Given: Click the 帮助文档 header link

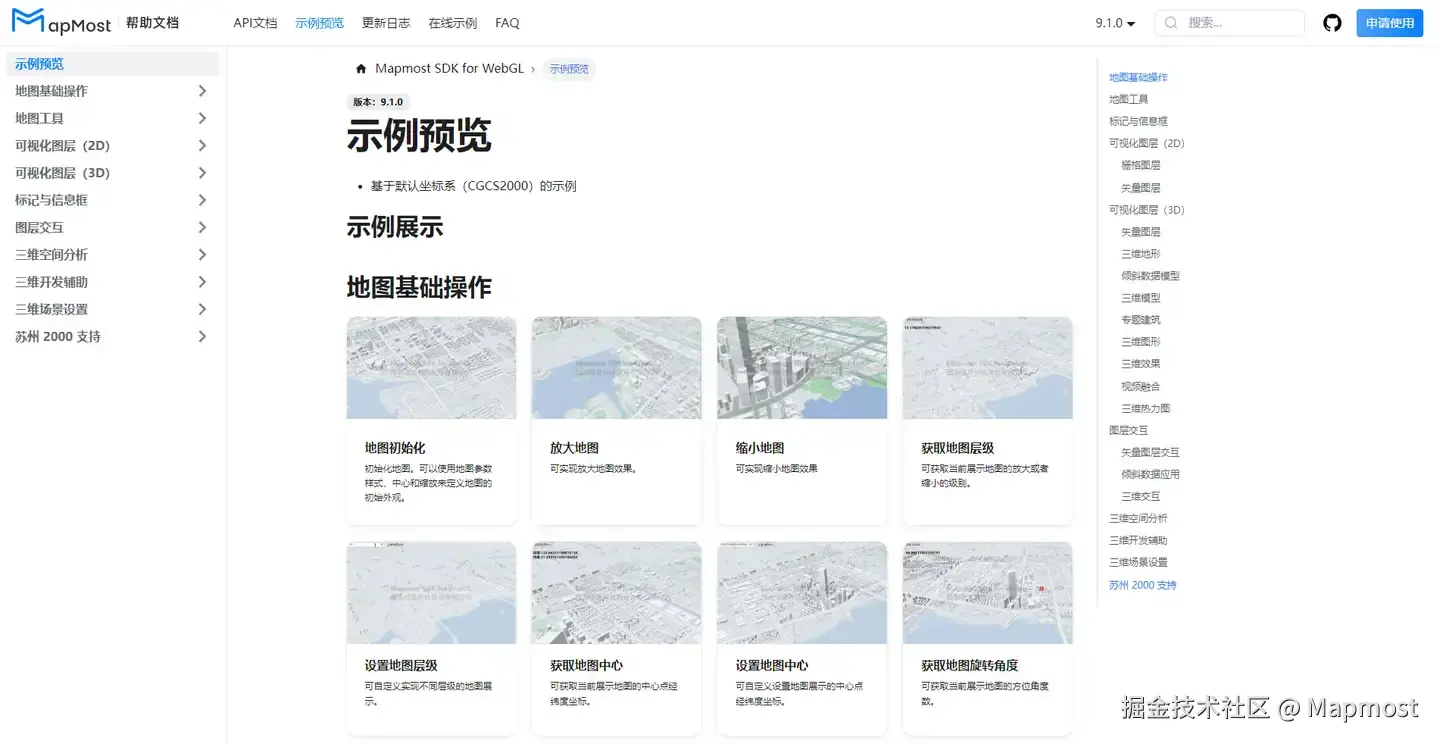Looking at the screenshot, I should (x=152, y=22).
